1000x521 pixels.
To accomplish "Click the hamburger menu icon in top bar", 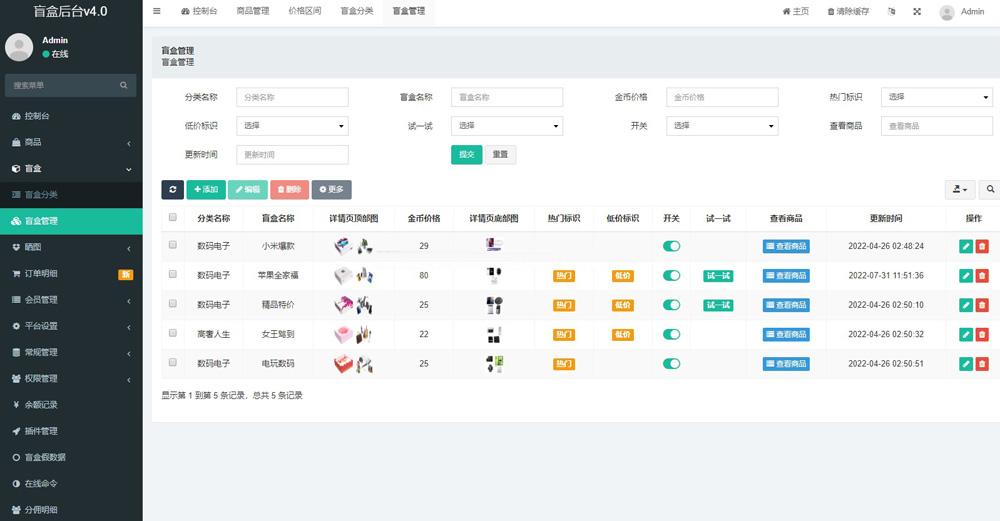I will pyautogui.click(x=157, y=11).
